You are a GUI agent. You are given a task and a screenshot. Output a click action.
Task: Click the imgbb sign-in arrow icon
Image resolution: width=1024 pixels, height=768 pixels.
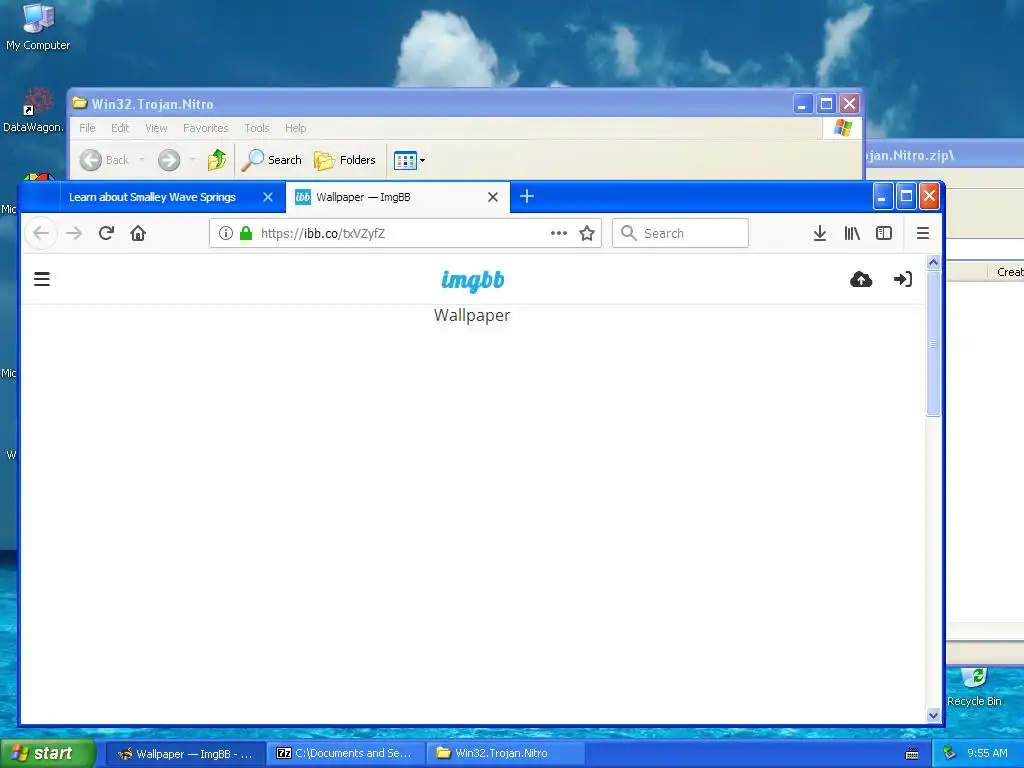point(903,280)
